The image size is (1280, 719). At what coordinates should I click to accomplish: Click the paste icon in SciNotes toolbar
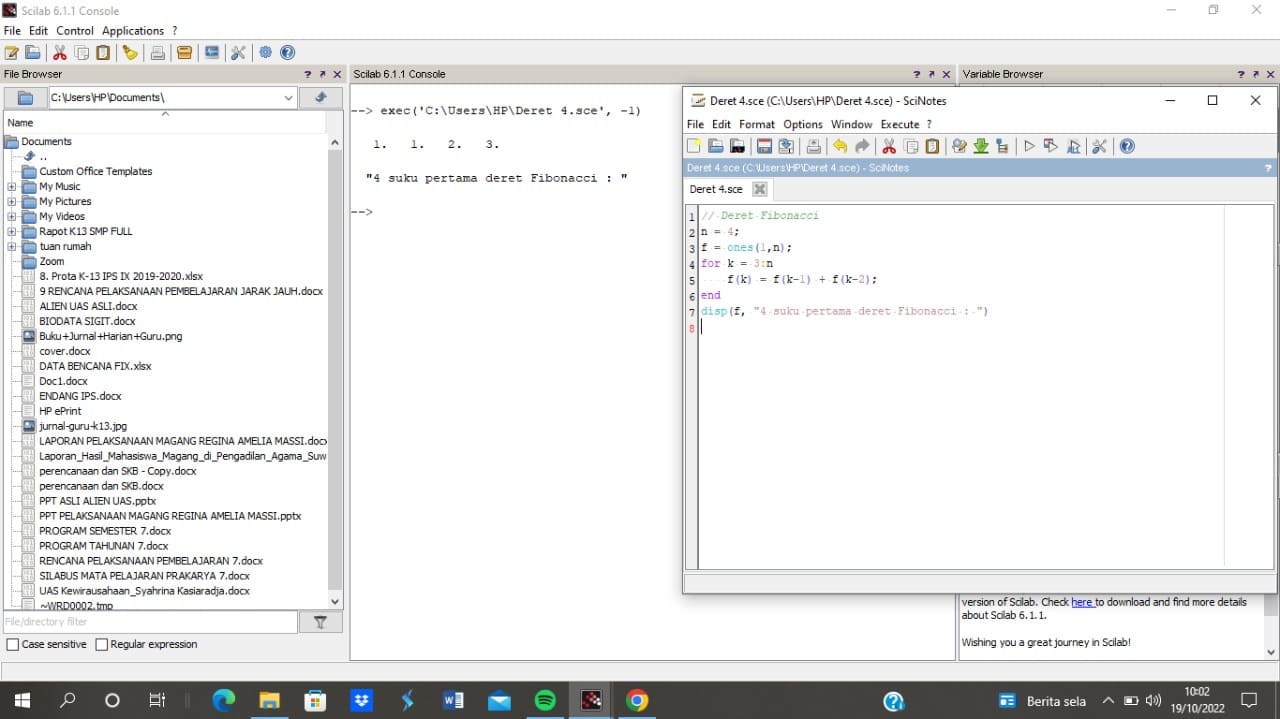932,146
